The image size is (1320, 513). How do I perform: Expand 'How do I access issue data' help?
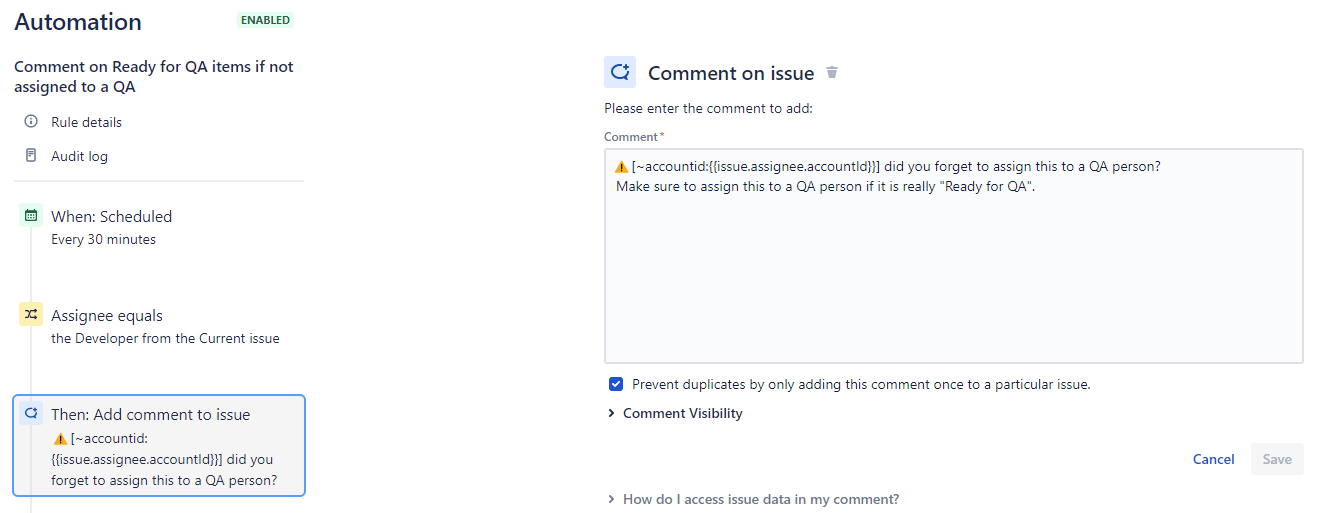[760, 499]
